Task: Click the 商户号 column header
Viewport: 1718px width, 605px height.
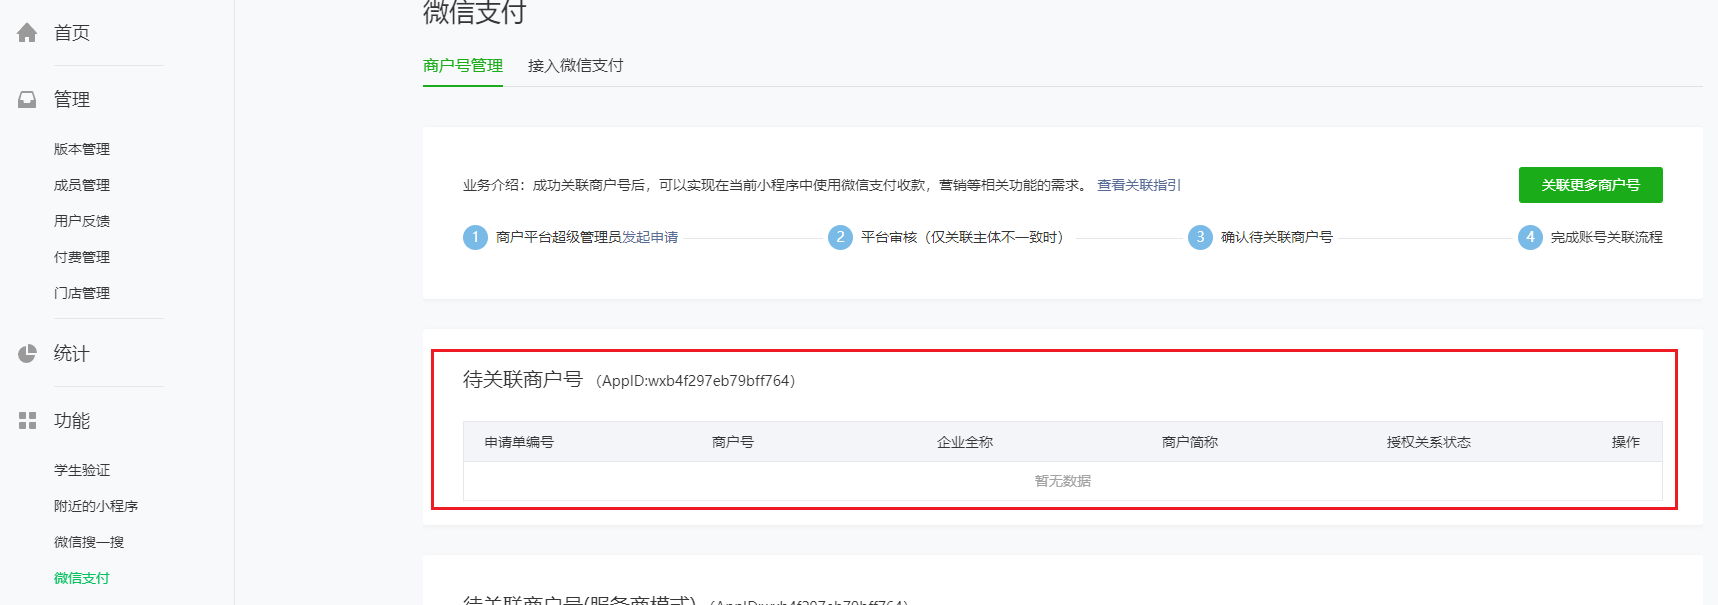Action: pos(733,442)
